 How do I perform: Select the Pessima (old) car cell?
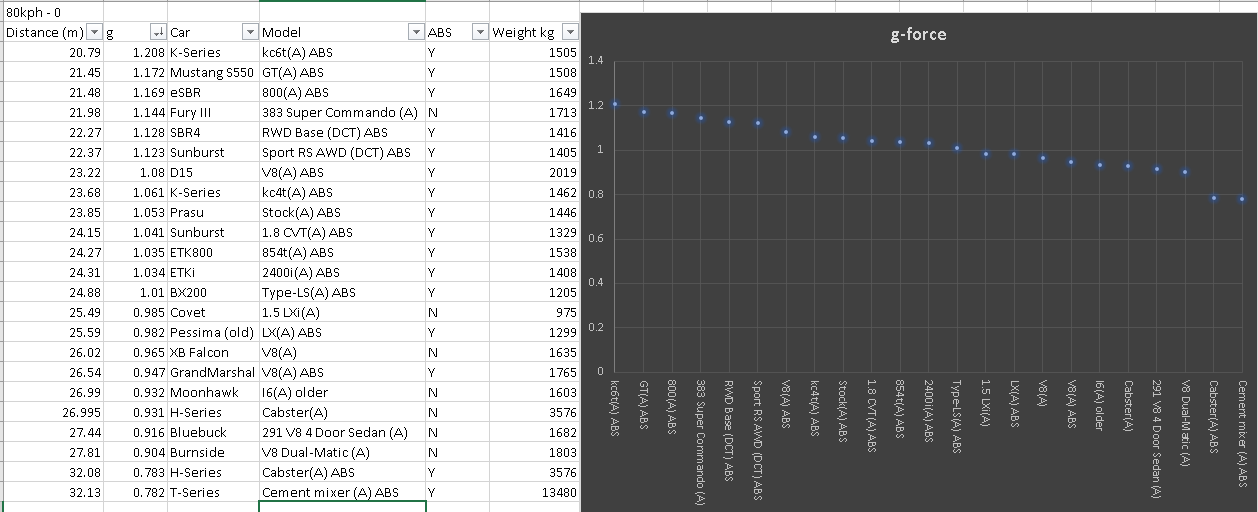pos(213,332)
